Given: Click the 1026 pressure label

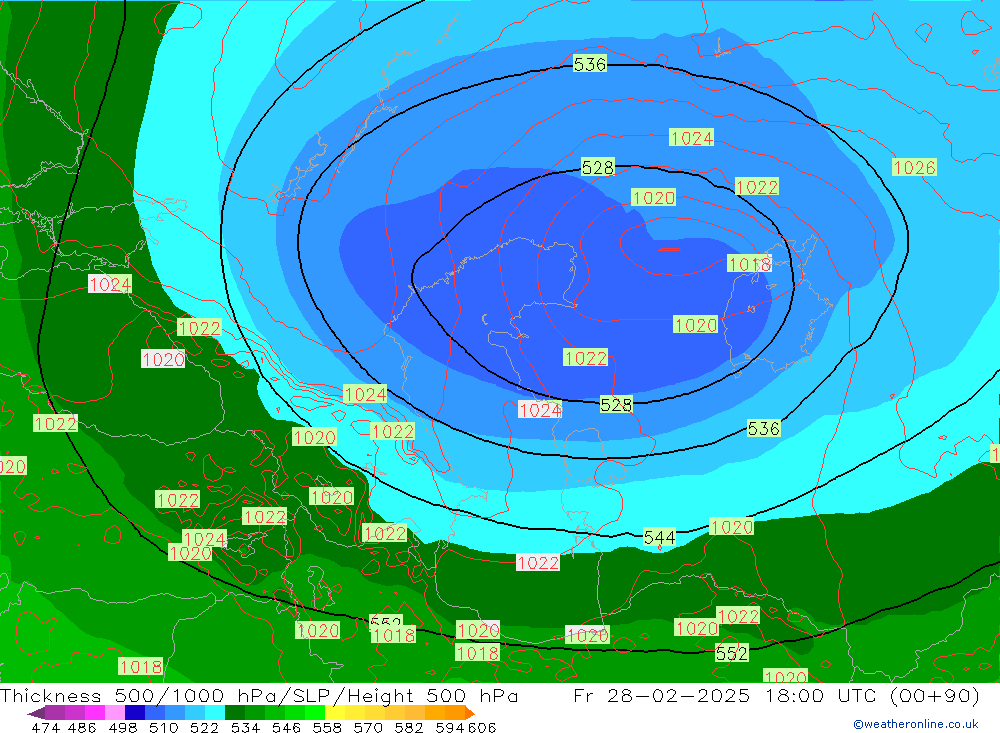Looking at the screenshot, I should click(914, 167).
